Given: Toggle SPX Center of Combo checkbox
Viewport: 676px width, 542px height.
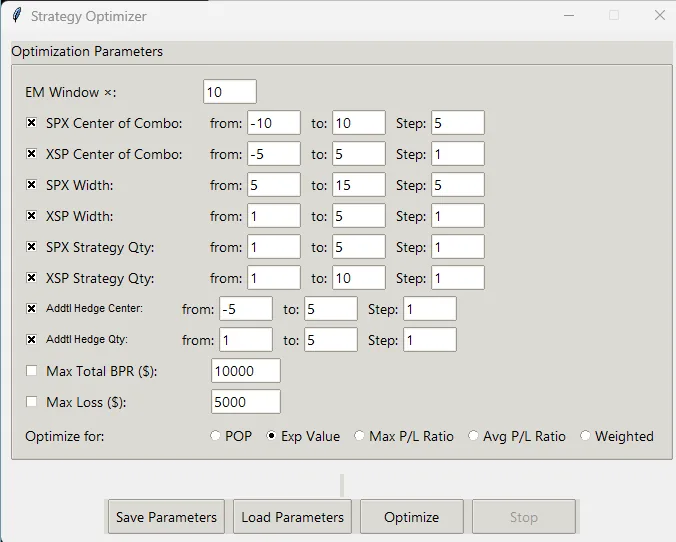Looking at the screenshot, I should point(31,123).
